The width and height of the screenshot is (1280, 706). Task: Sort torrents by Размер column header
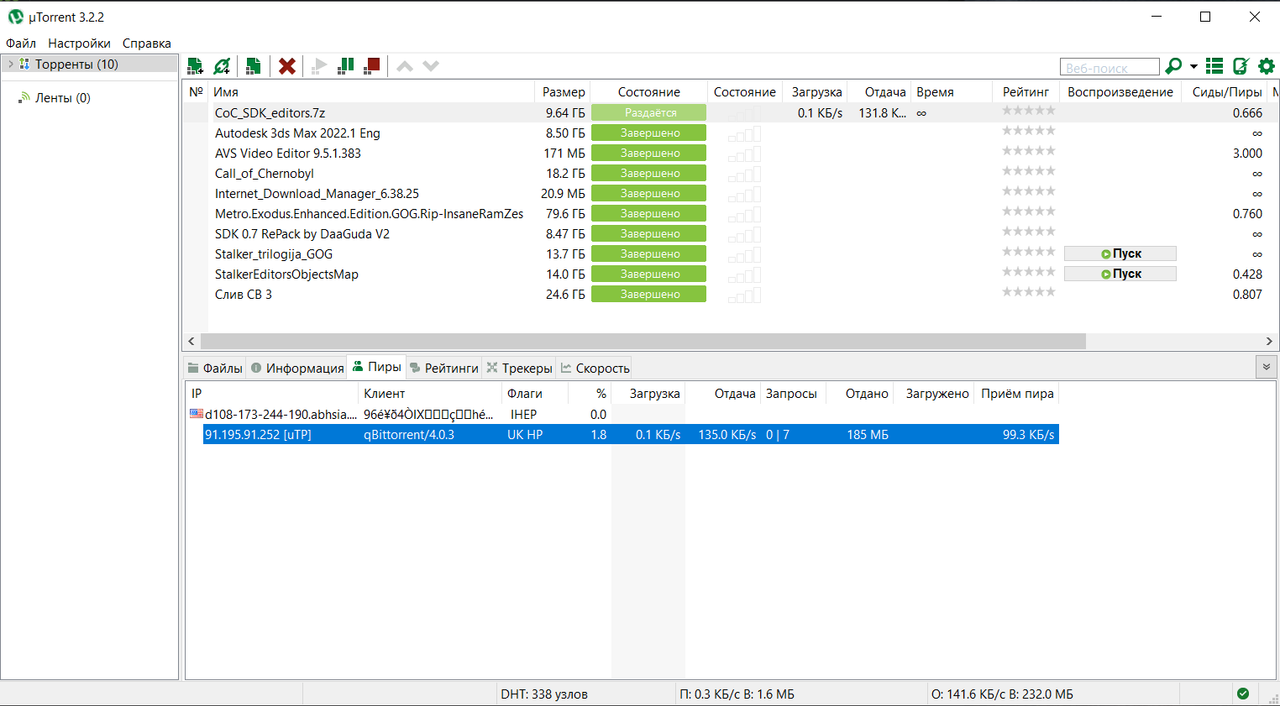563,92
